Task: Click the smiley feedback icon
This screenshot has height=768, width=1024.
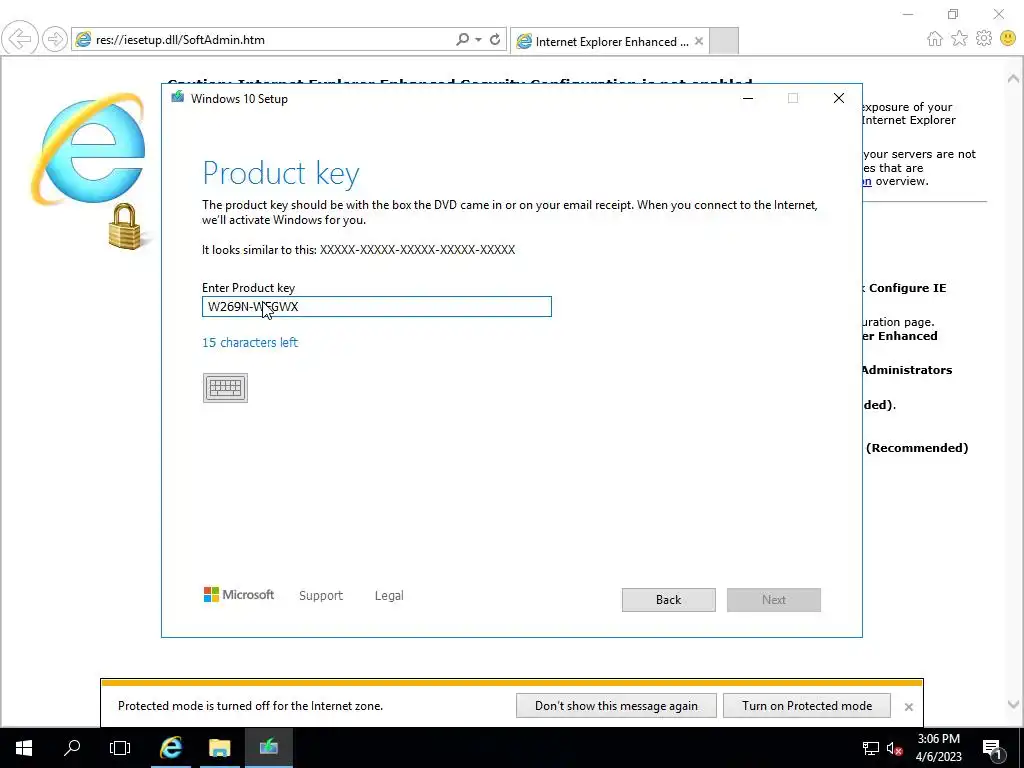Action: click(x=1008, y=39)
